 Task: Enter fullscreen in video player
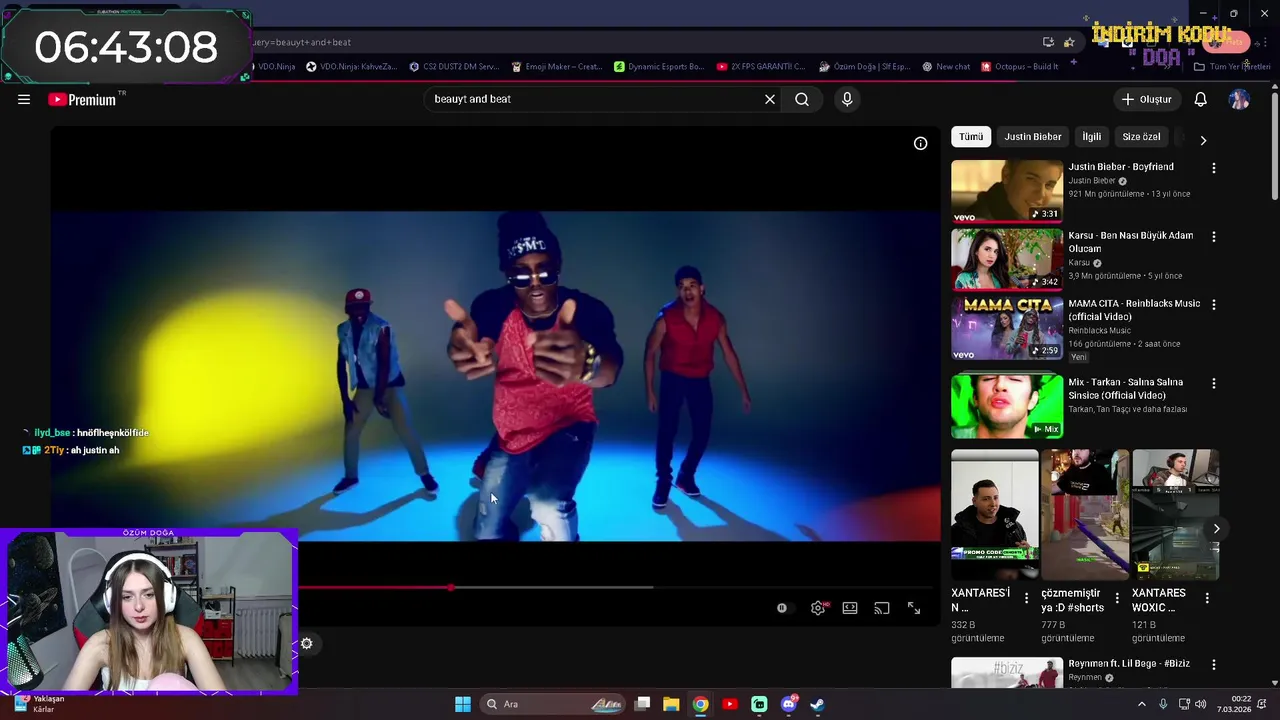914,608
